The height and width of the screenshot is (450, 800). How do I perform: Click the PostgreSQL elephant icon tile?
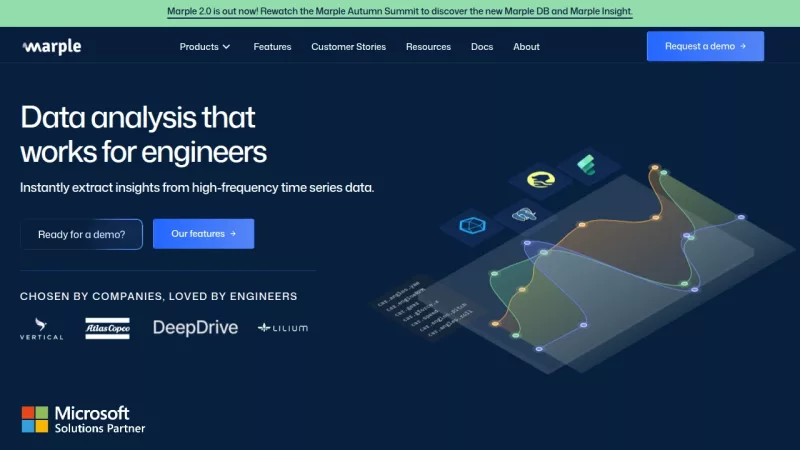tap(525, 214)
